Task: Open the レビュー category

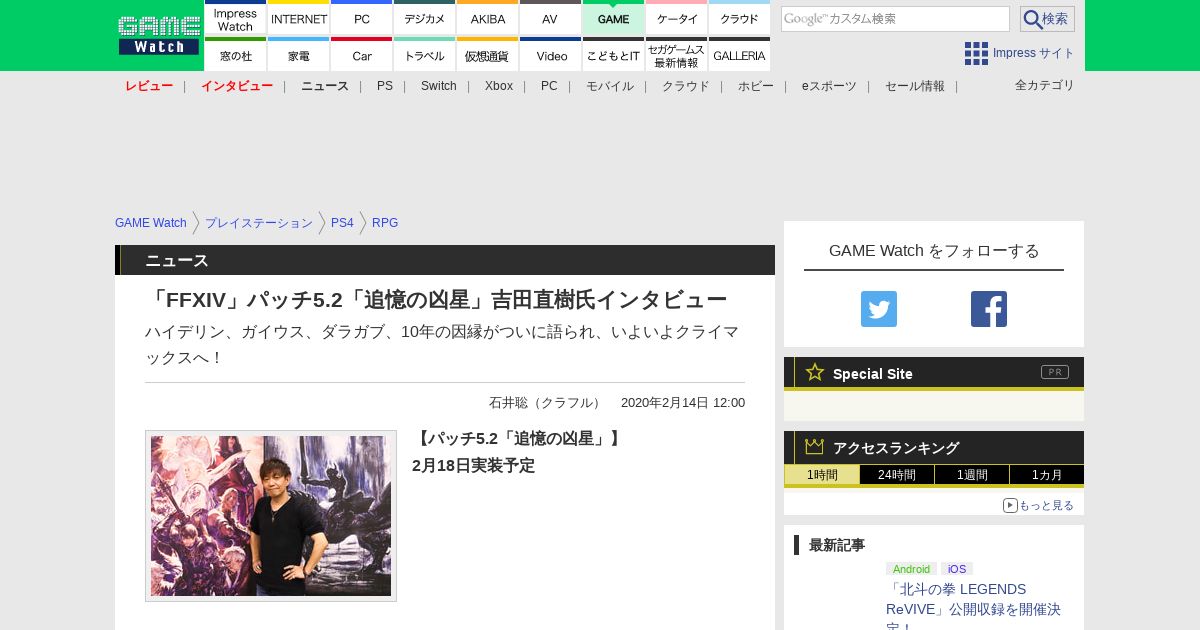Action: [x=149, y=86]
